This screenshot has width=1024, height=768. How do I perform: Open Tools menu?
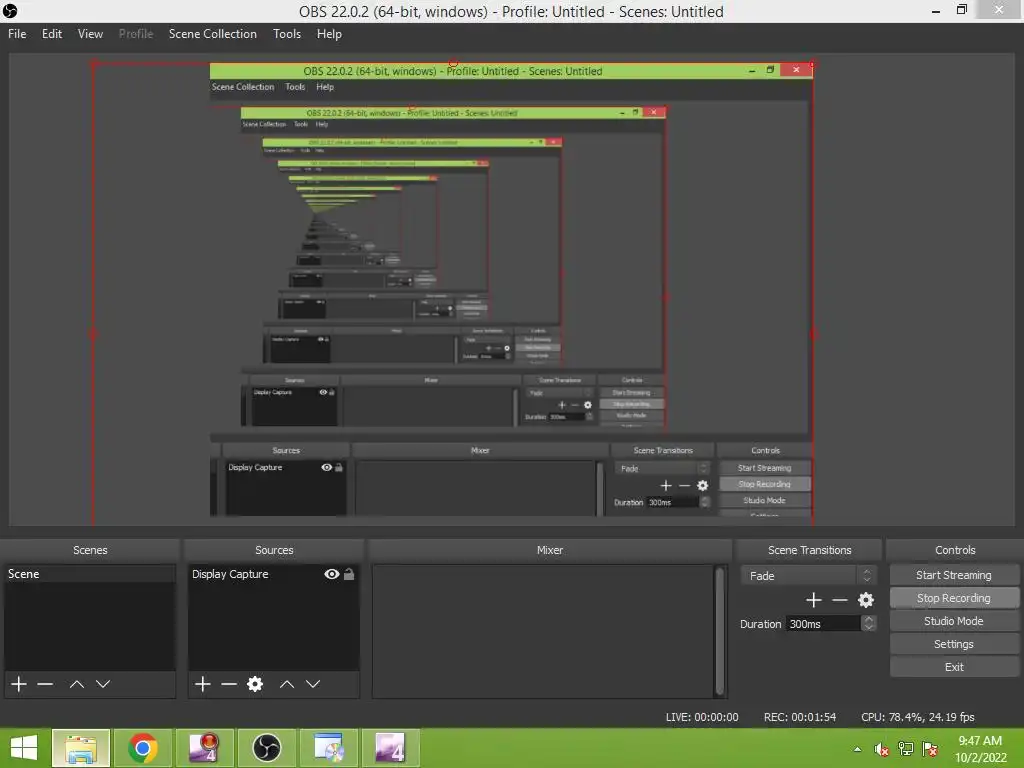pos(287,34)
